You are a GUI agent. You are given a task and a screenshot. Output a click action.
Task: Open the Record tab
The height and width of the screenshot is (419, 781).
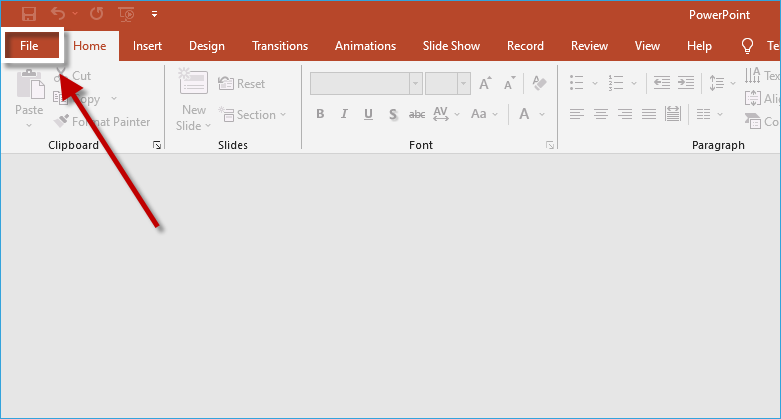point(525,46)
